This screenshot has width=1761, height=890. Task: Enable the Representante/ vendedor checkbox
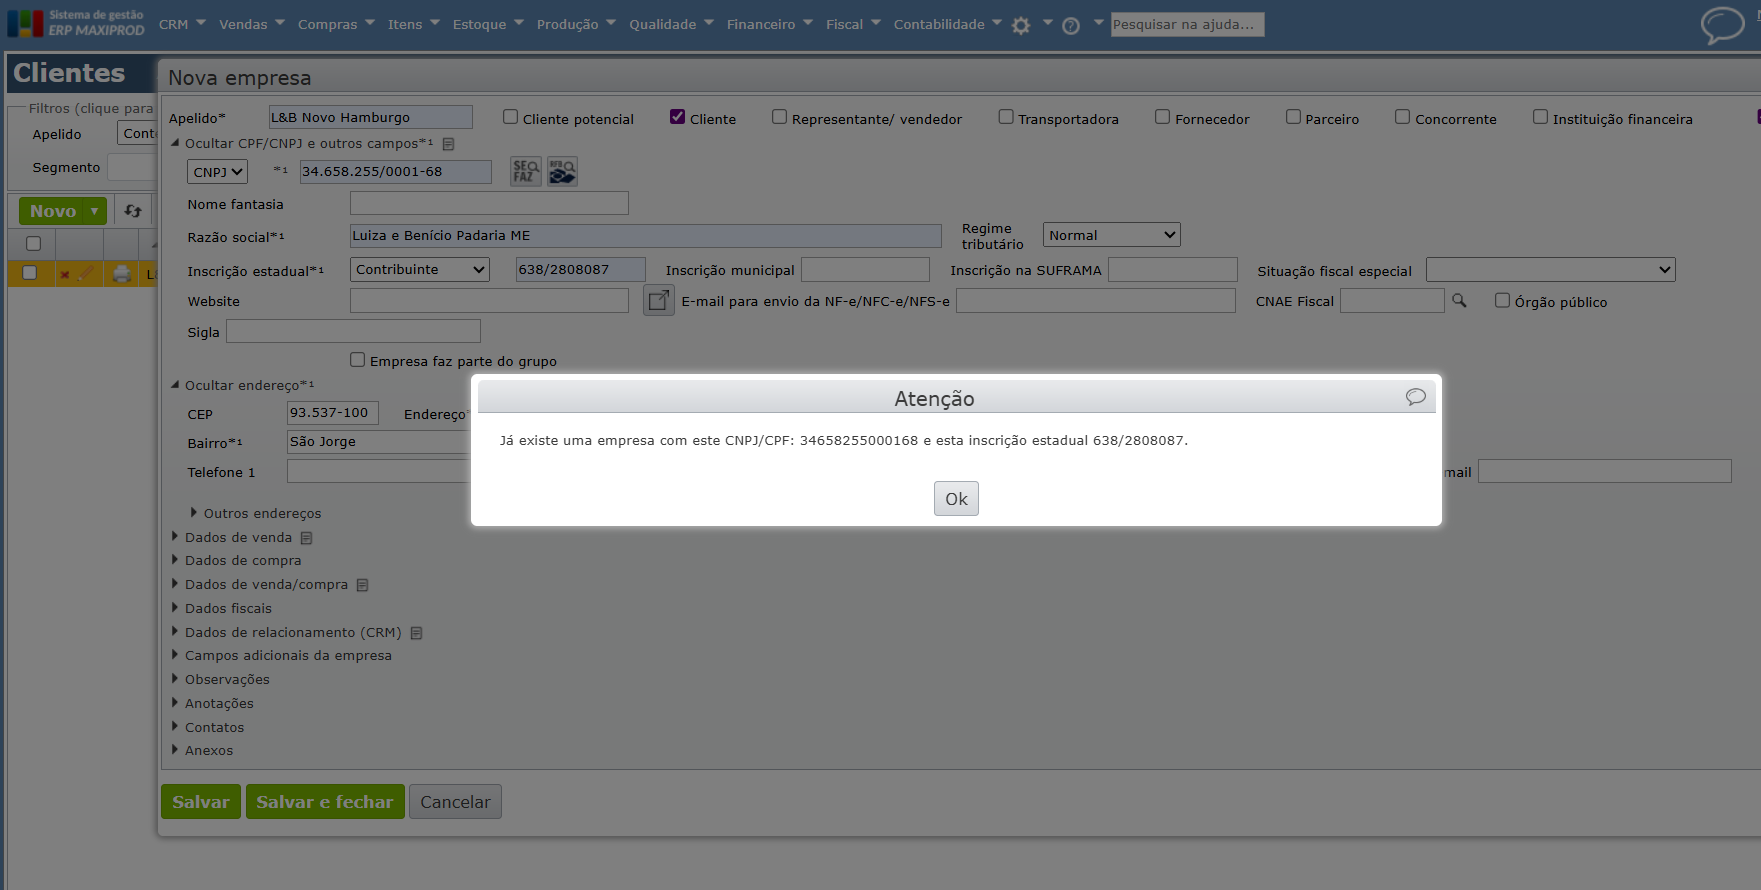(780, 117)
